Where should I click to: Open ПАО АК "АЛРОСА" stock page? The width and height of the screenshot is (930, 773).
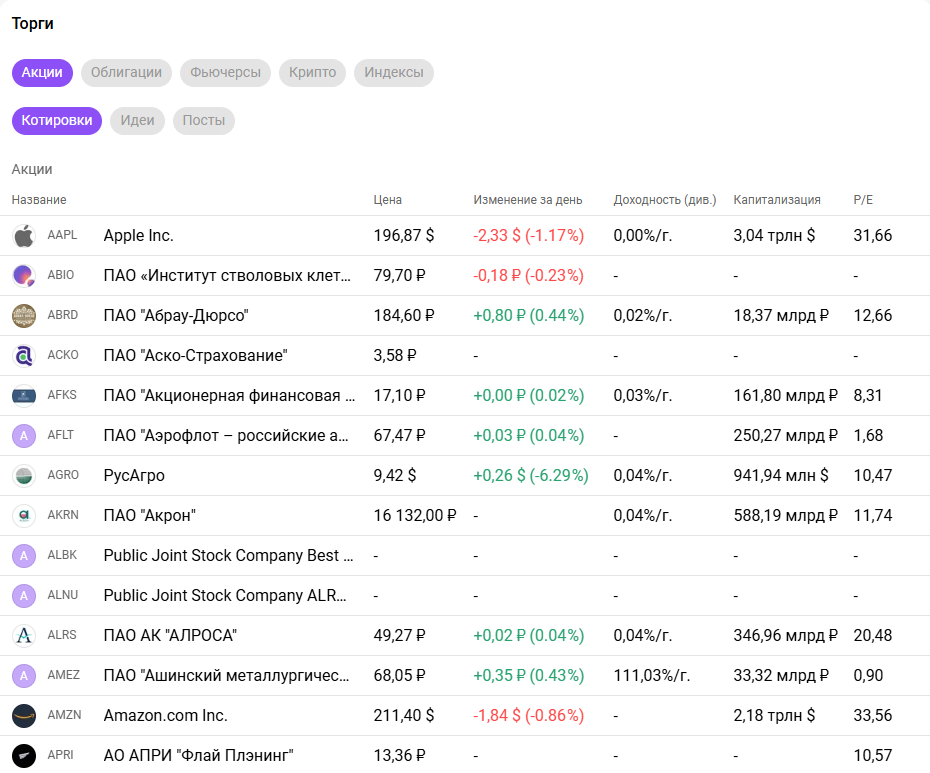coord(170,635)
